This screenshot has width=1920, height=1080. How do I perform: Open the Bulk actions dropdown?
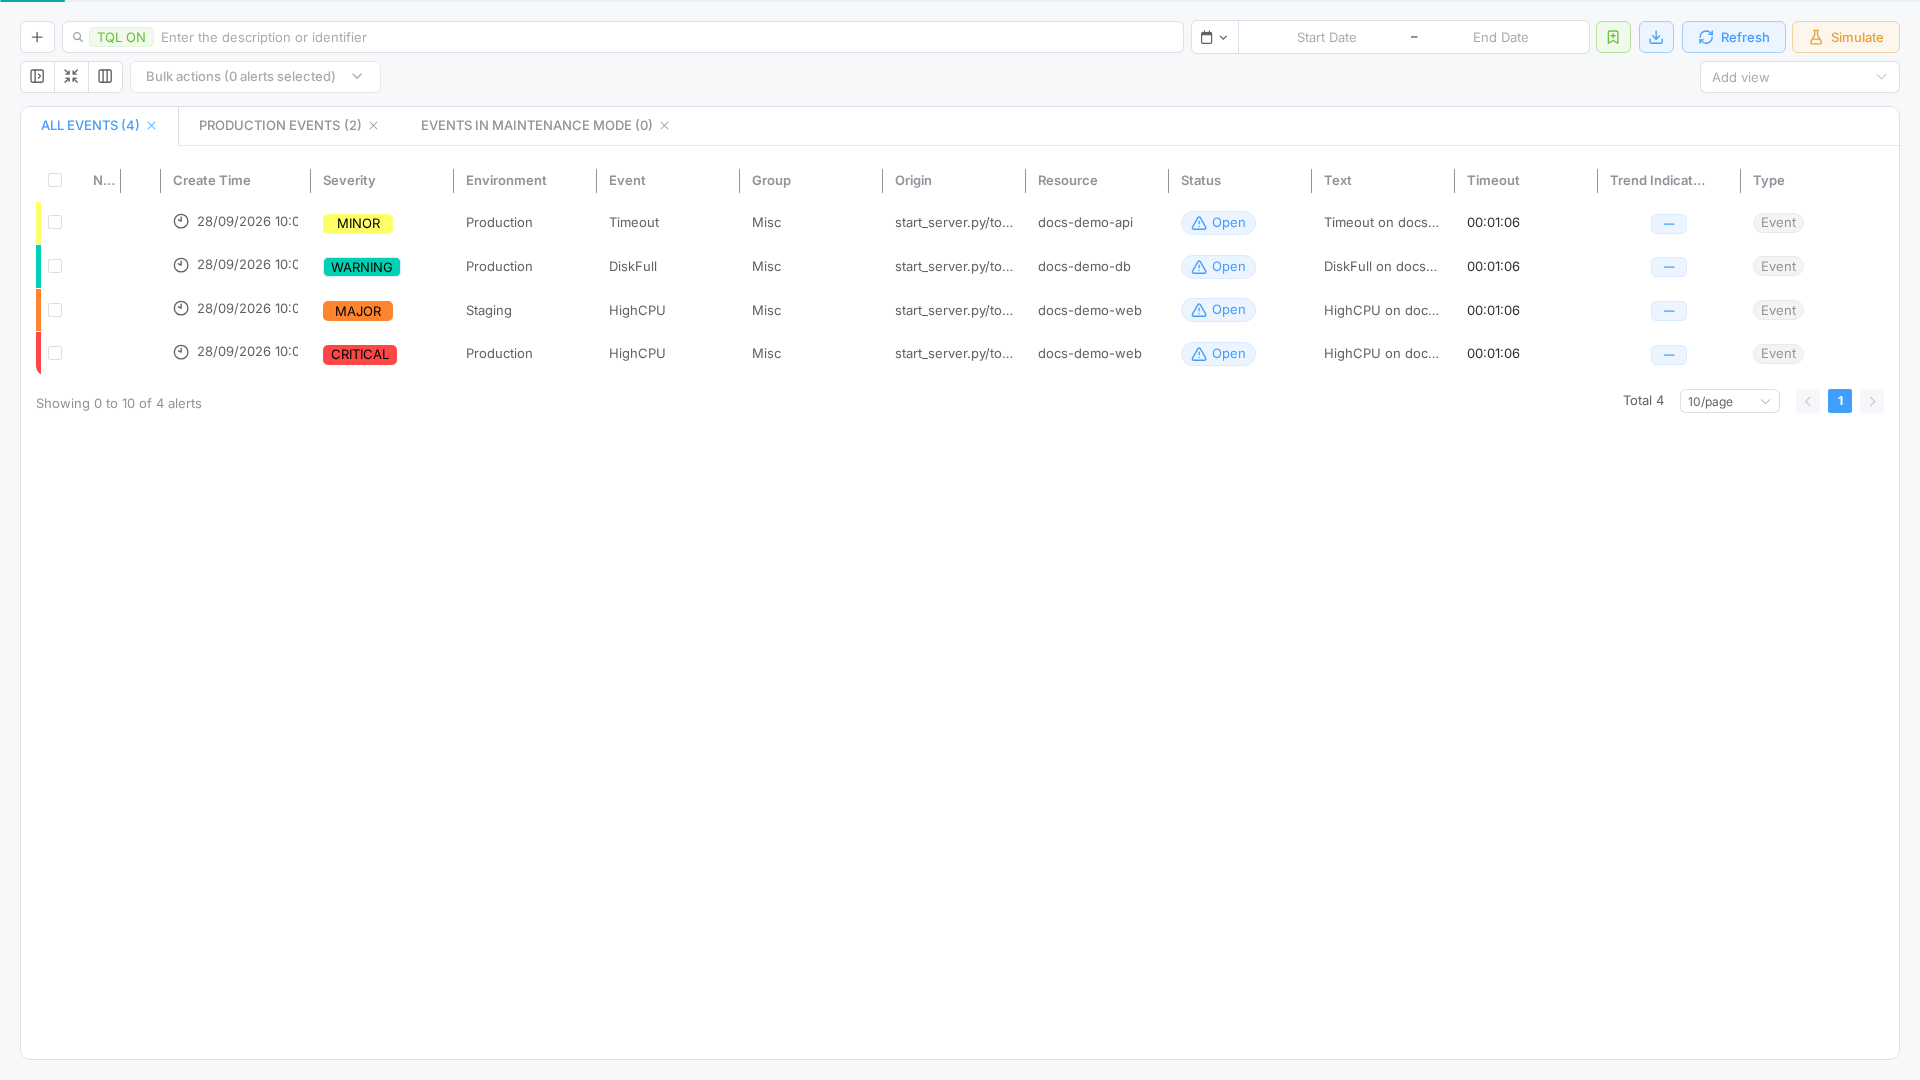255,77
